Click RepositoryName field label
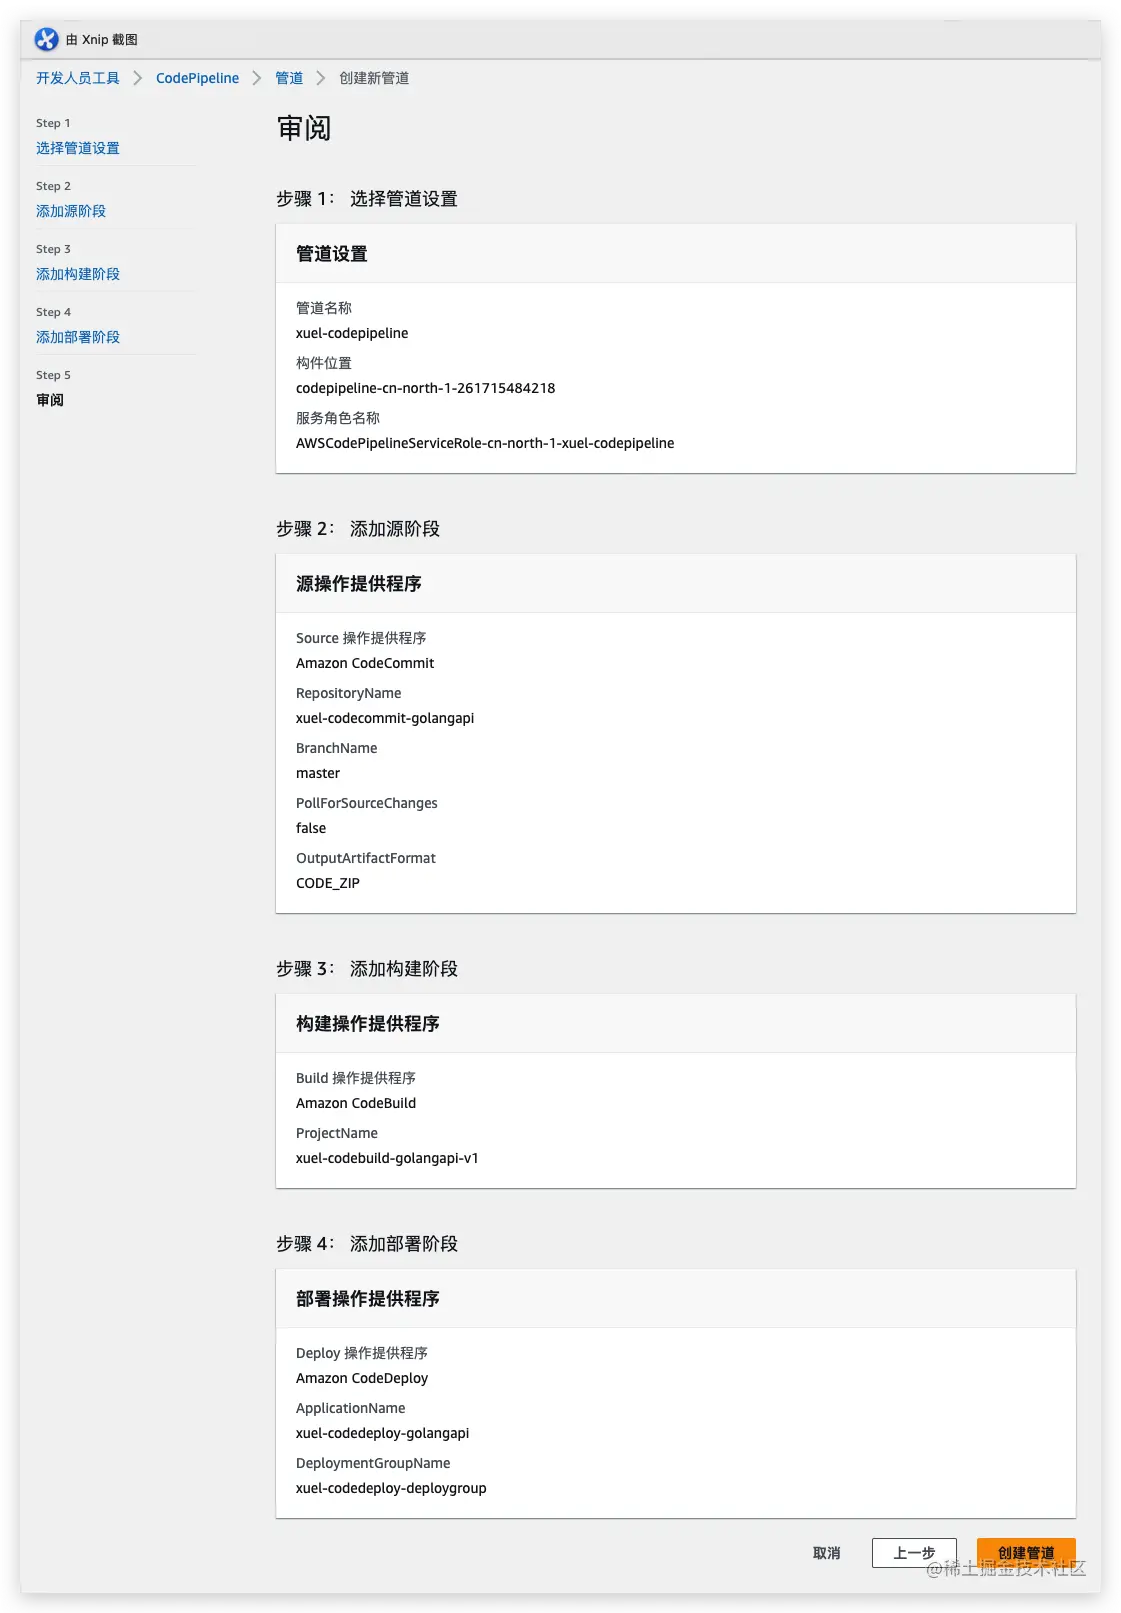 (x=348, y=693)
